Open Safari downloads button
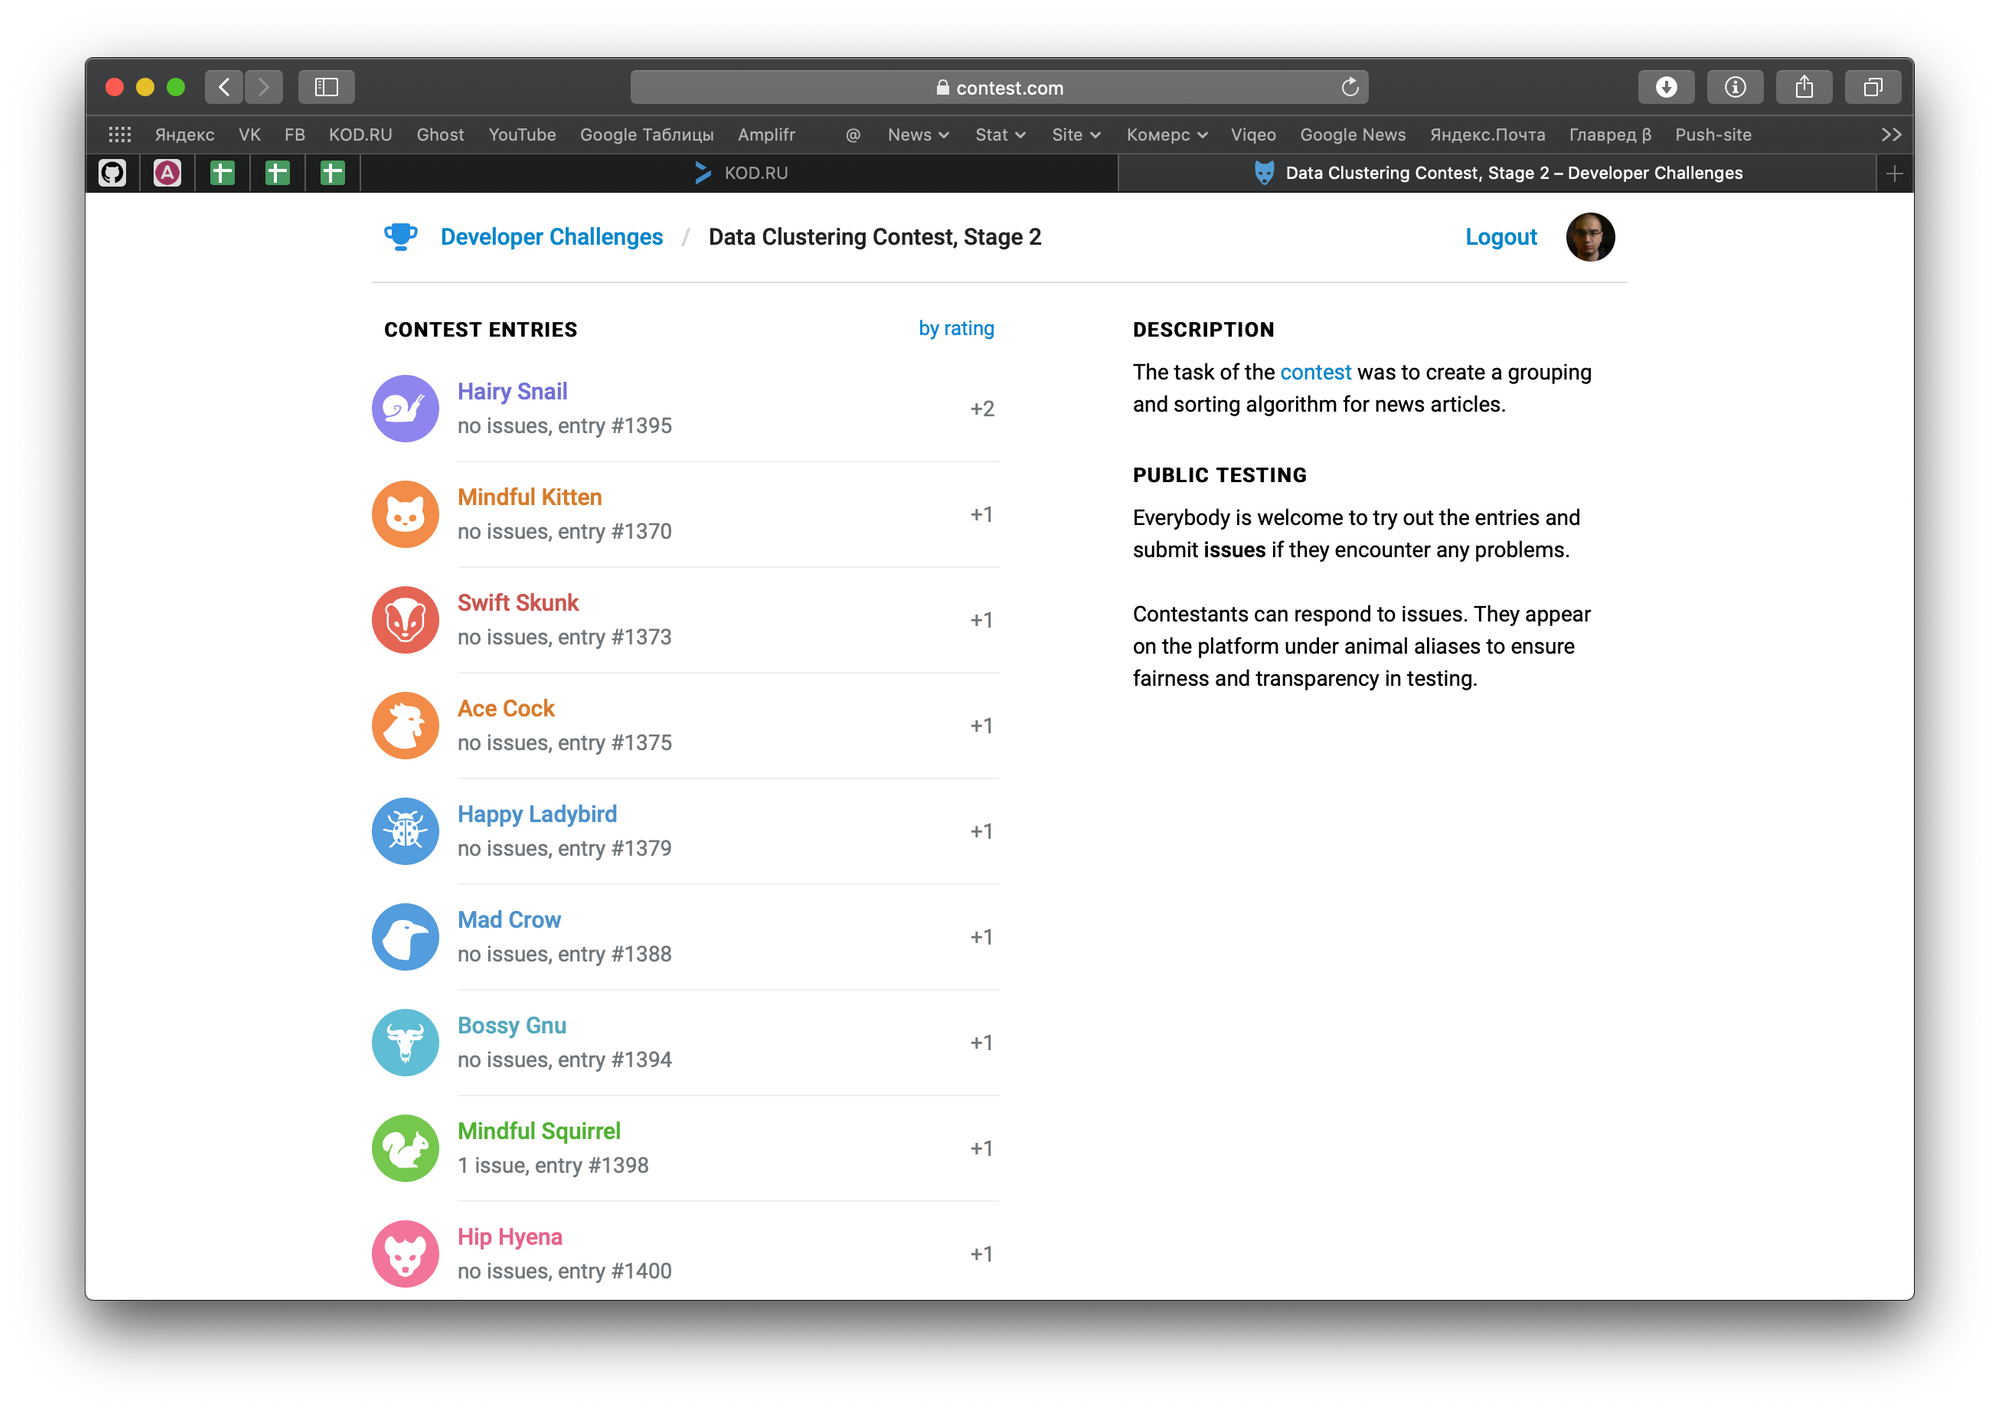Viewport: 2000px width, 1413px height. tap(1665, 87)
